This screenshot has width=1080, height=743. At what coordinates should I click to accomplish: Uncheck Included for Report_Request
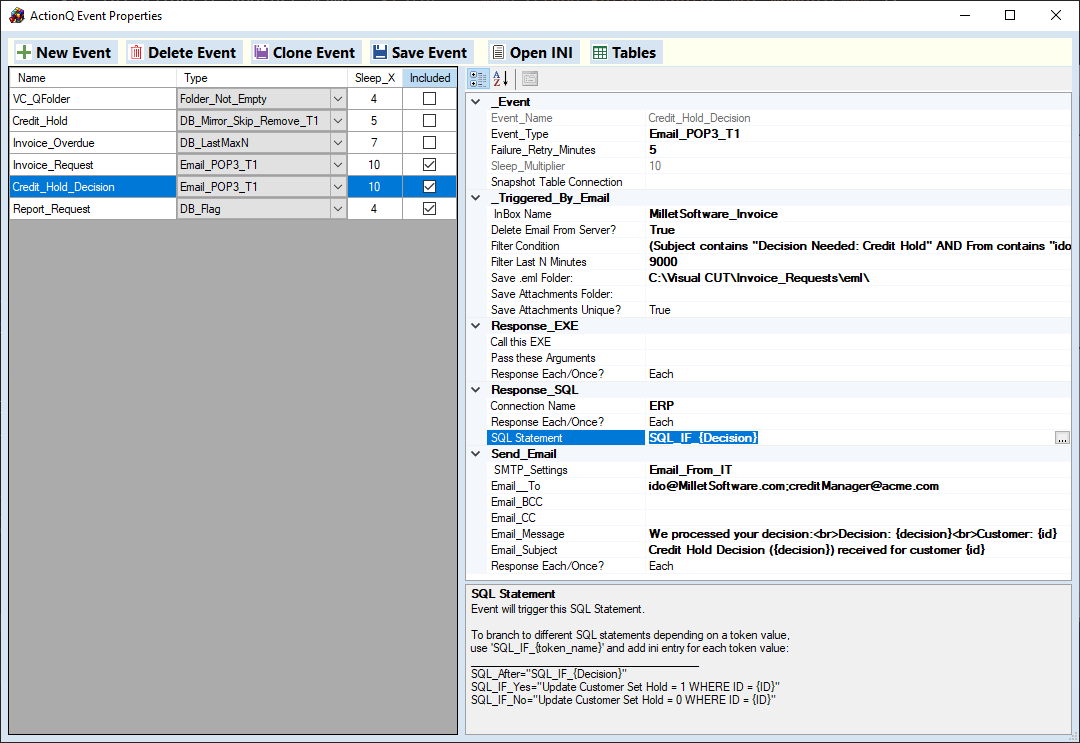click(429, 209)
